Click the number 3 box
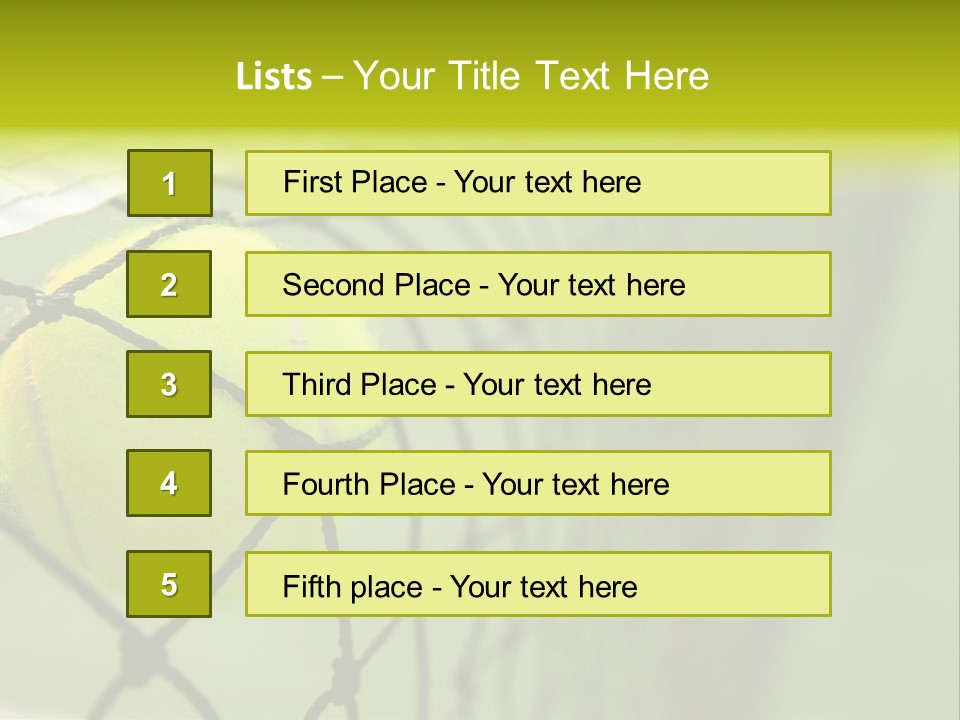Viewport: 960px width, 720px height. pyautogui.click(x=169, y=384)
